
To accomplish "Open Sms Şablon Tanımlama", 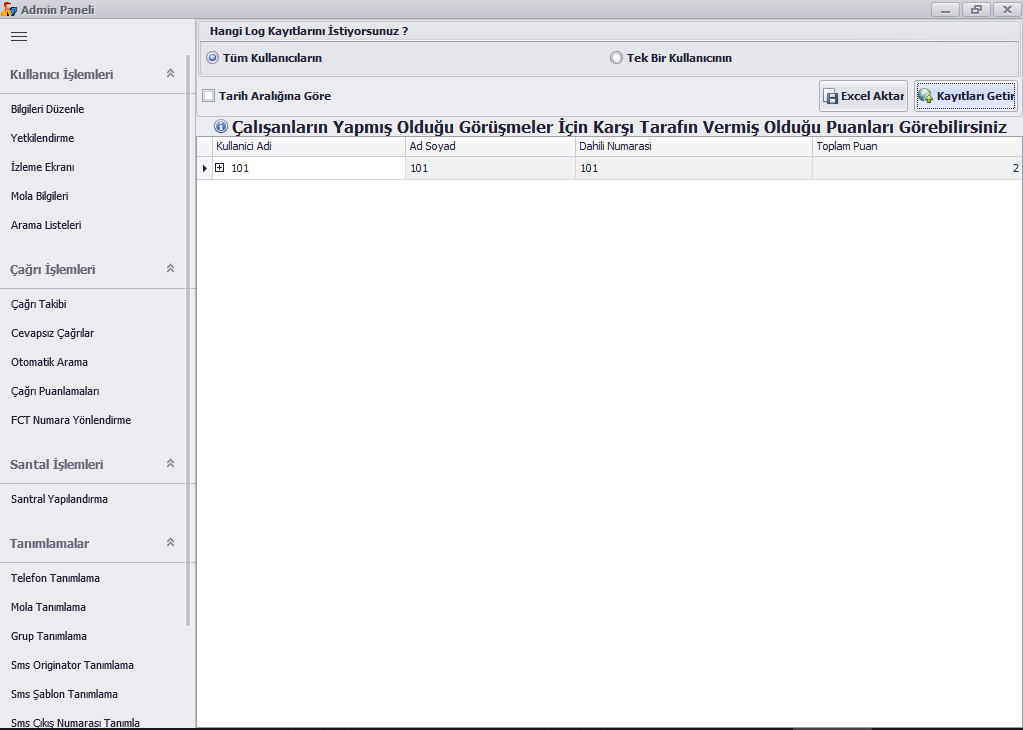I will pos(64,694).
